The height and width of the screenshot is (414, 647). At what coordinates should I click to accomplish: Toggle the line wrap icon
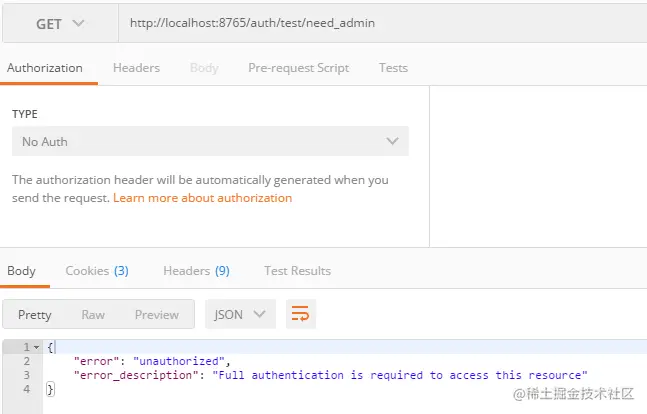pyautogui.click(x=301, y=314)
